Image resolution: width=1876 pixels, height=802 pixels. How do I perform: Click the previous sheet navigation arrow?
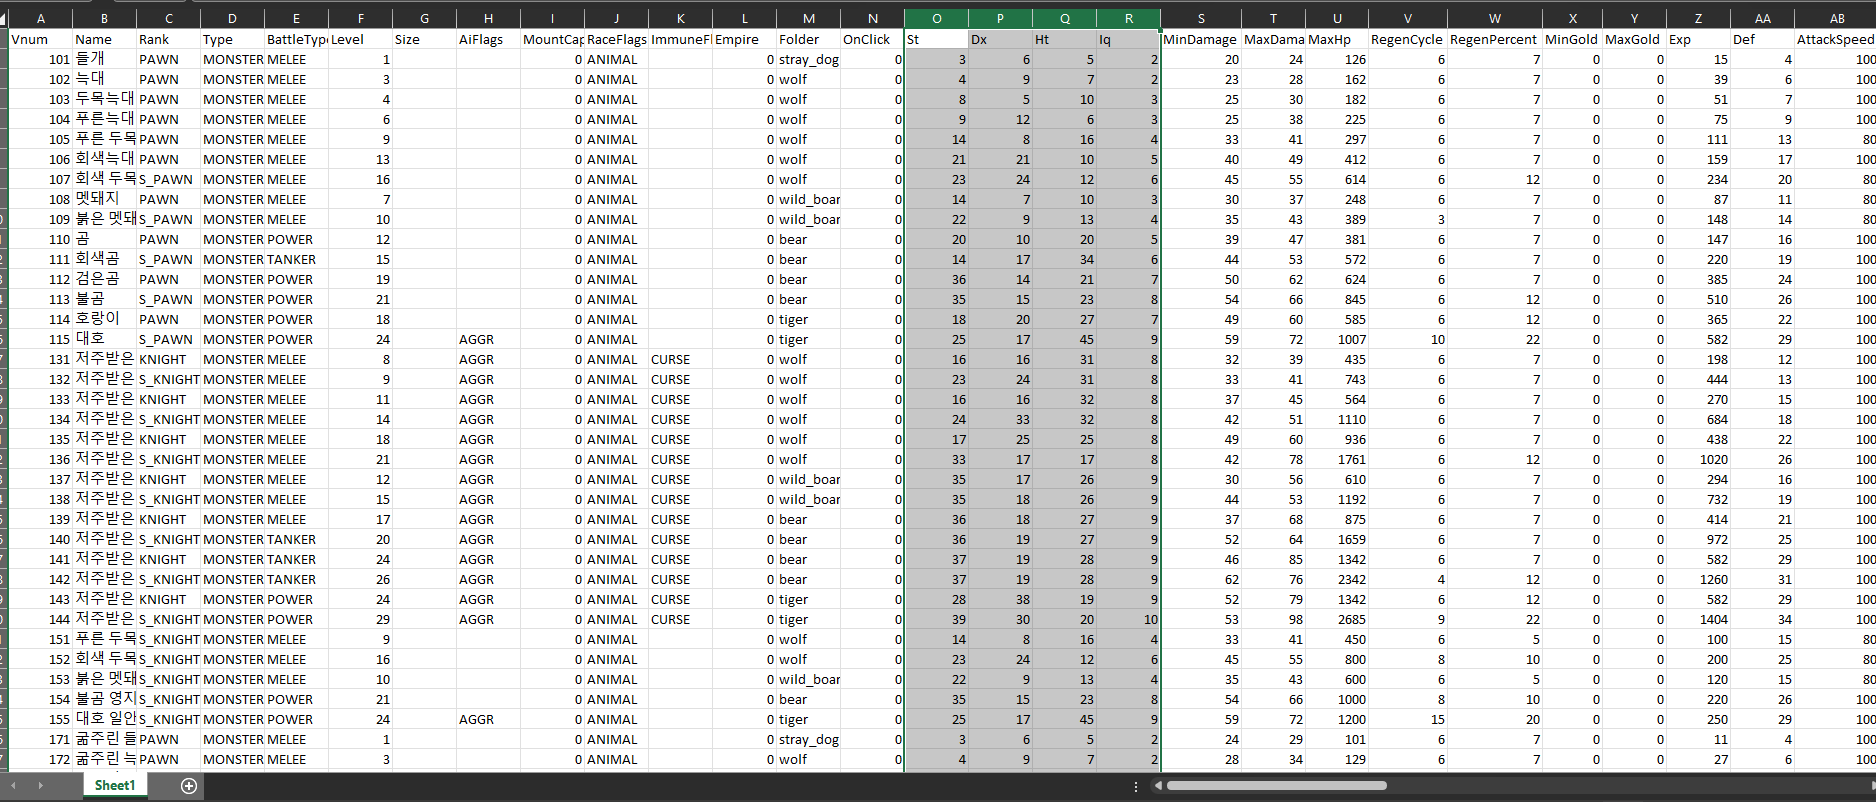[14, 786]
